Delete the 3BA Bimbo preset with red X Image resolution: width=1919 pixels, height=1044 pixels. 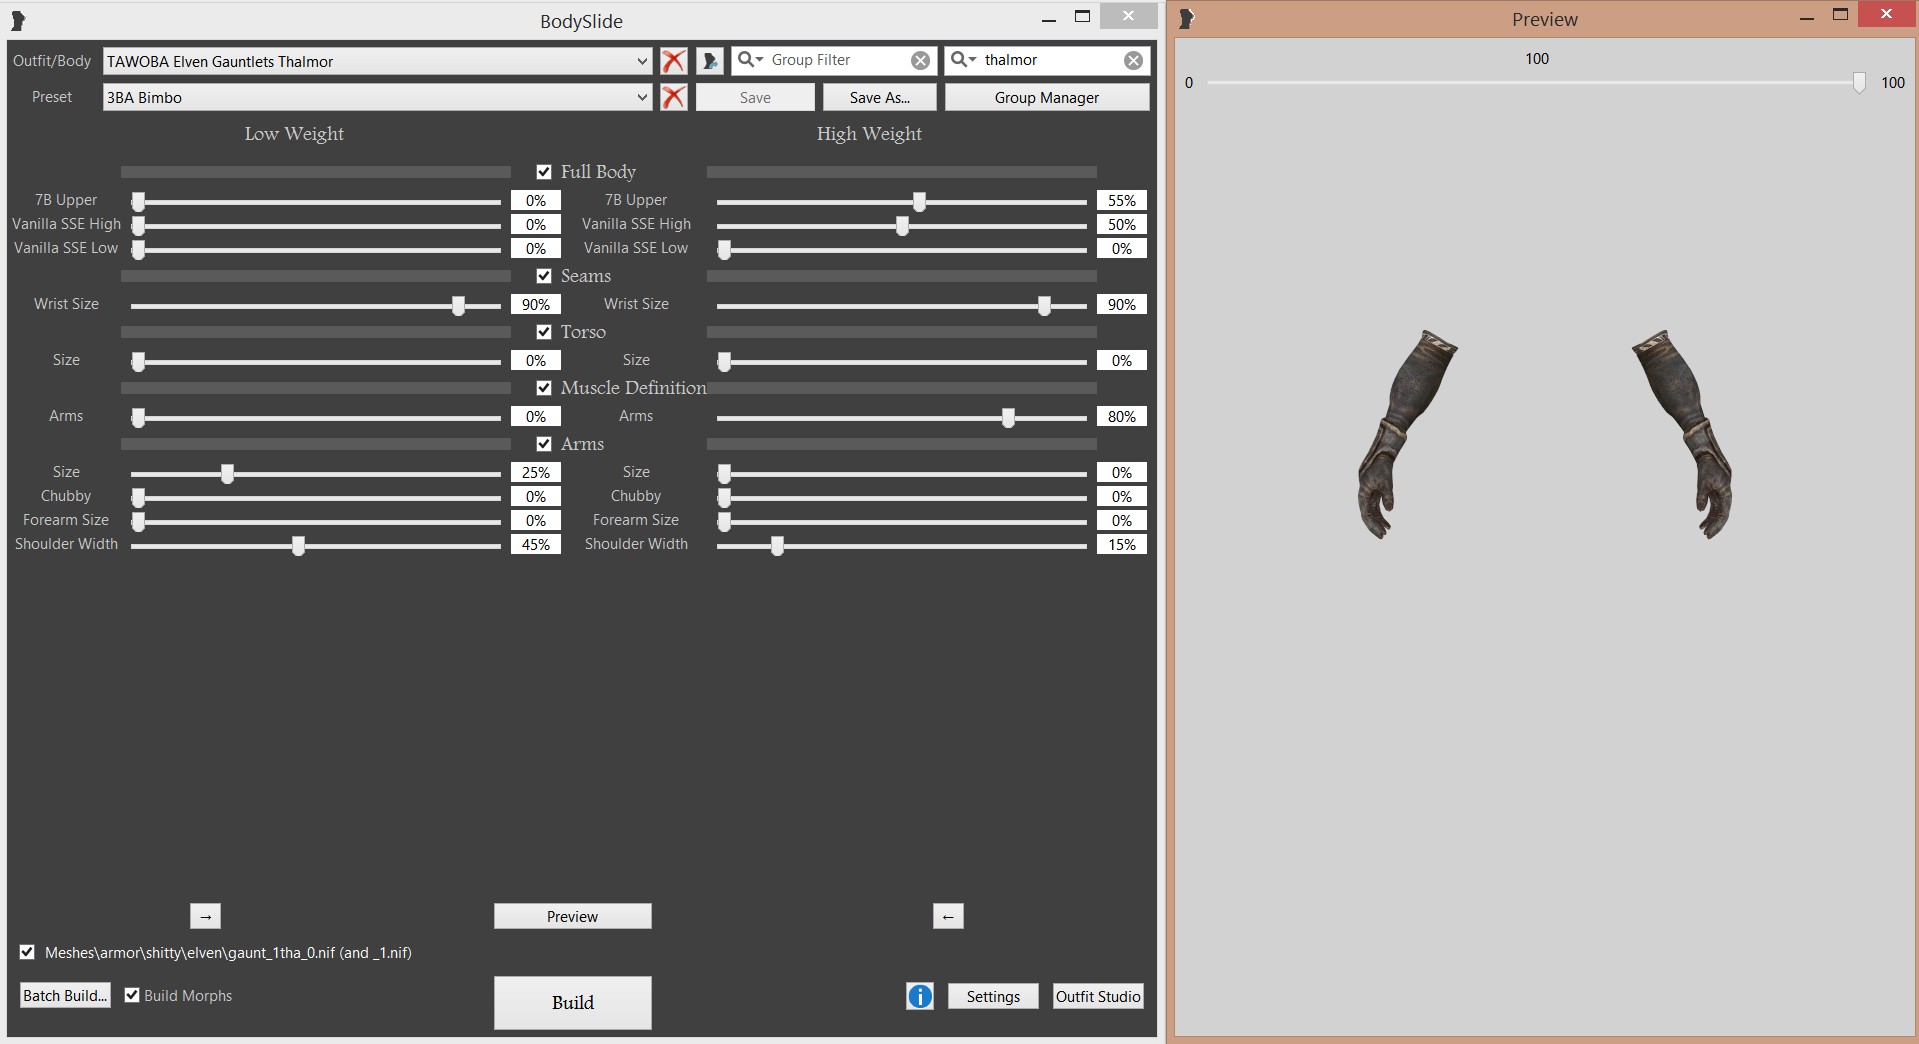(674, 97)
